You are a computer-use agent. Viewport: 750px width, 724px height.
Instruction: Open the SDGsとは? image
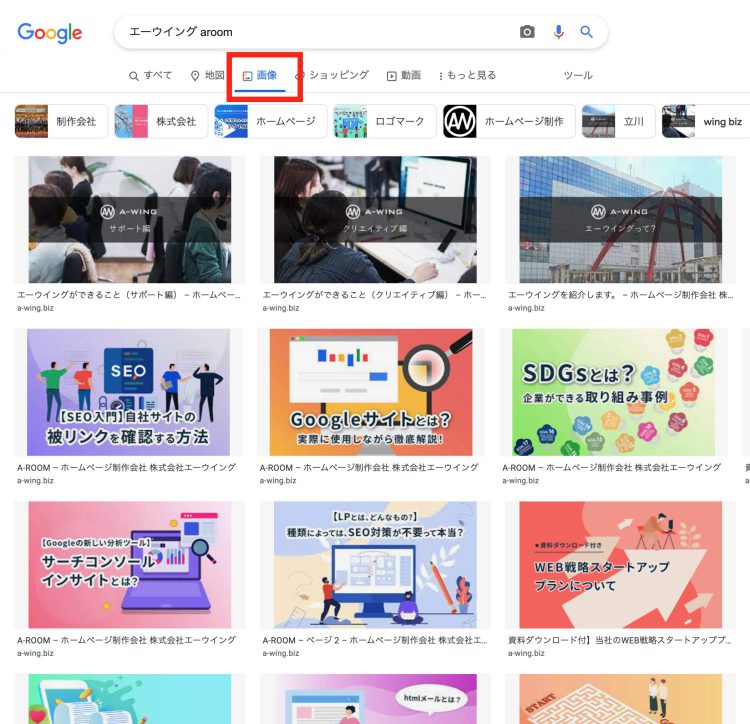tap(614, 392)
